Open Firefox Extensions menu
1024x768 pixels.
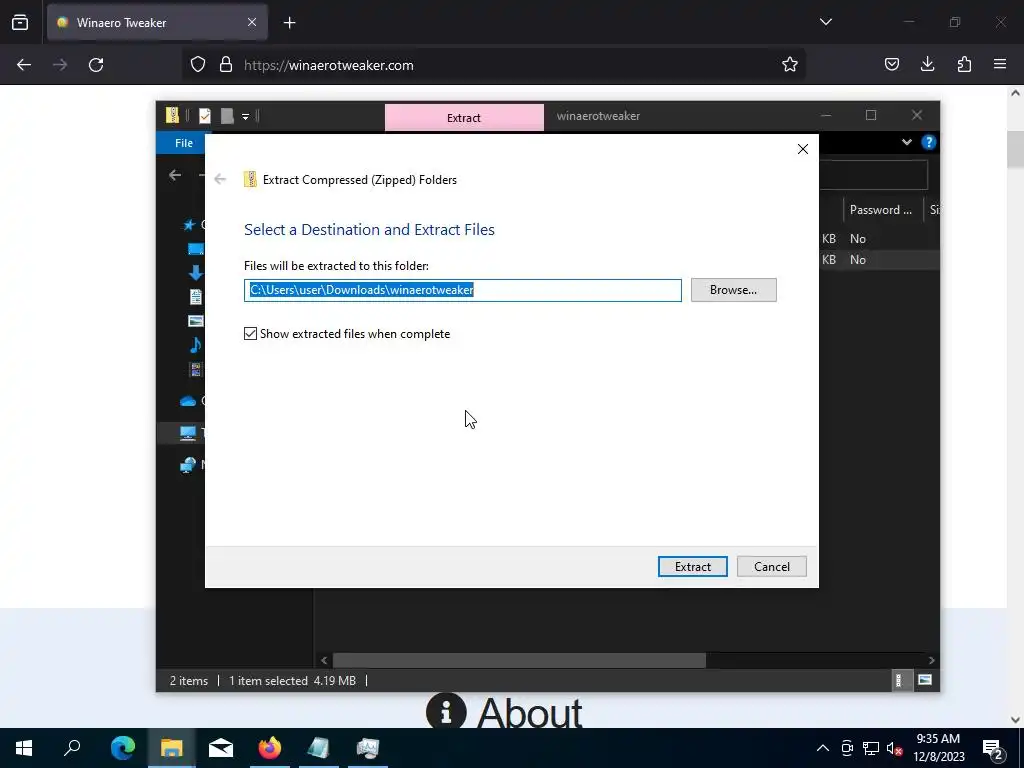[x=964, y=64]
